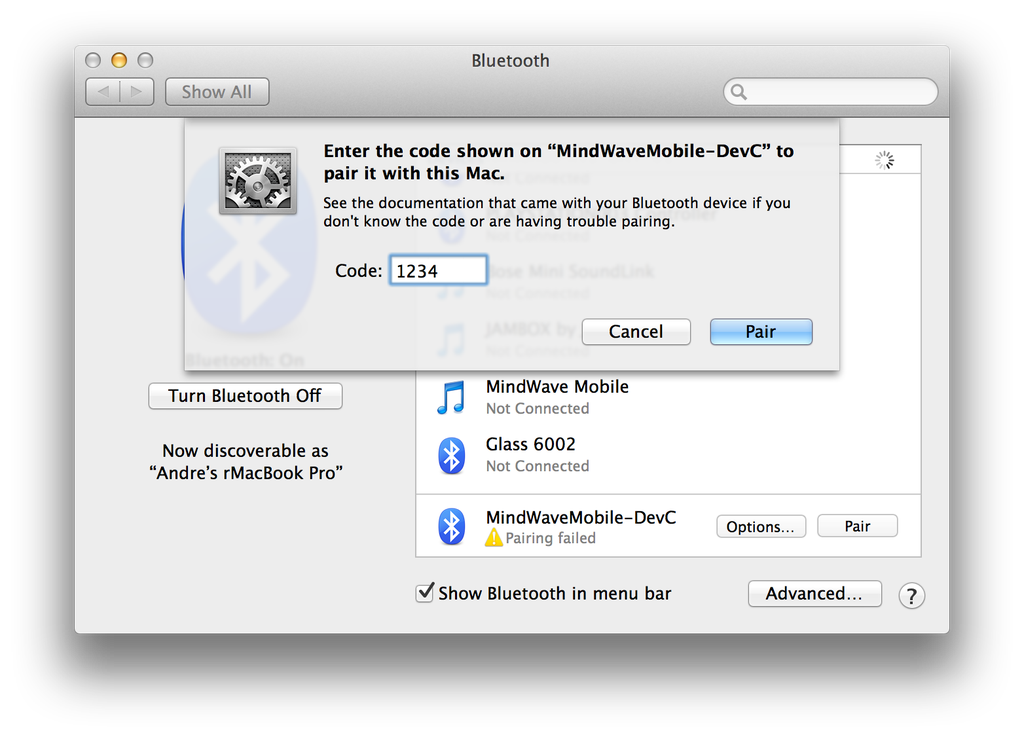The height and width of the screenshot is (737, 1024).
Task: Click the Pairing failed warning icon
Action: pos(494,538)
